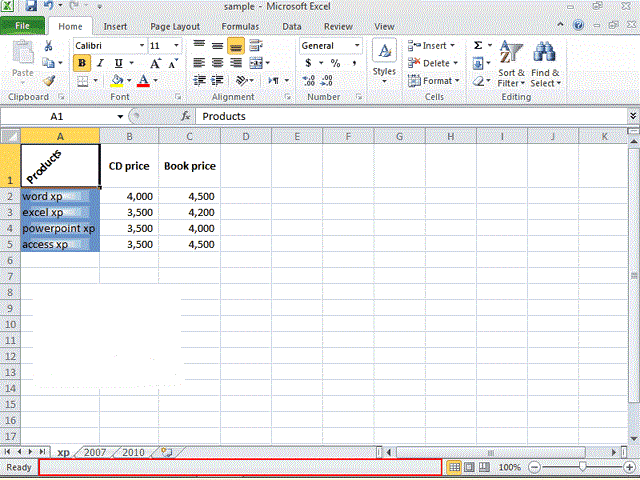Image resolution: width=640 pixels, height=480 pixels.
Task: Toggle Bottom Align button
Action: pyautogui.click(x=236, y=45)
